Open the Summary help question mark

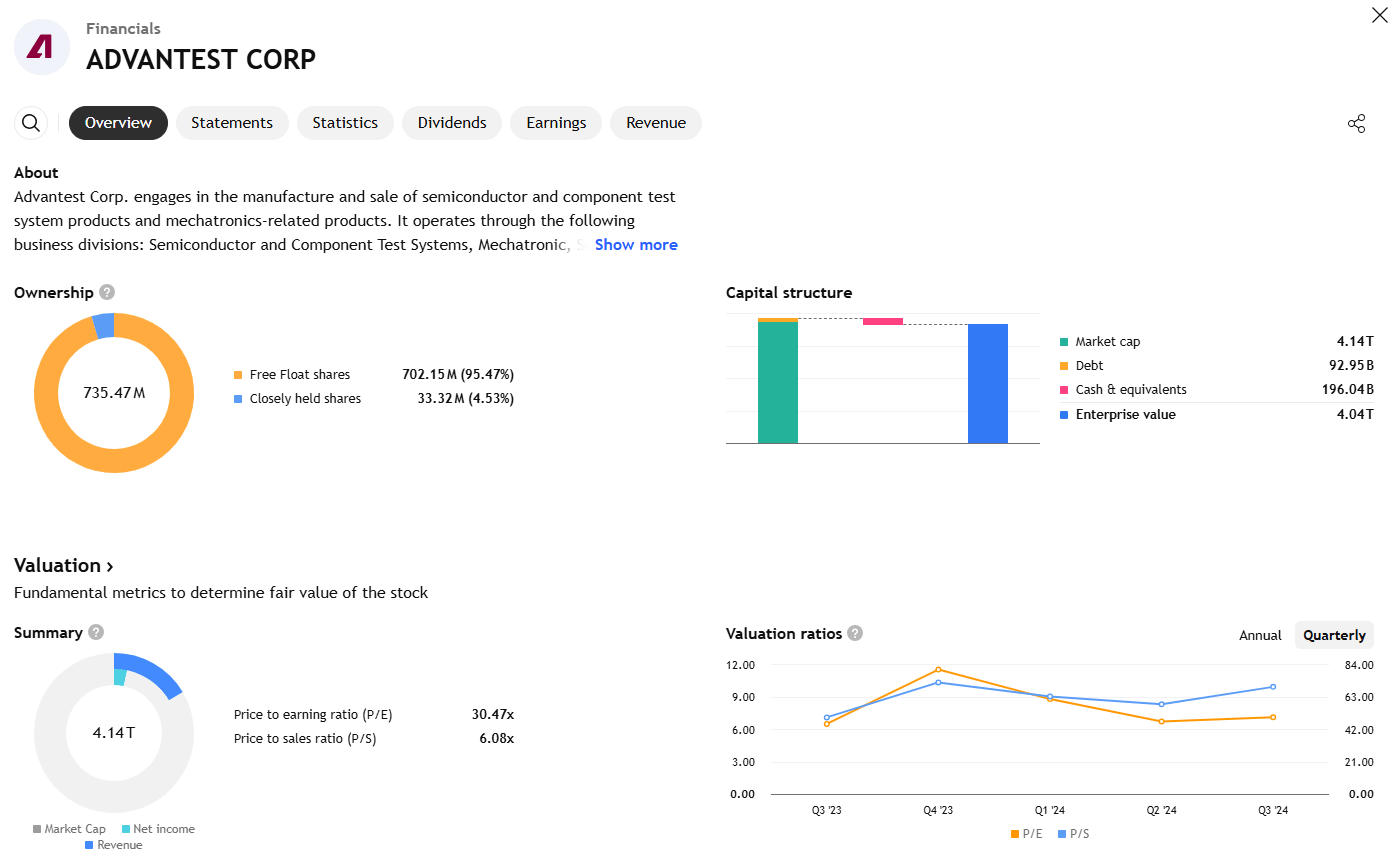96,632
